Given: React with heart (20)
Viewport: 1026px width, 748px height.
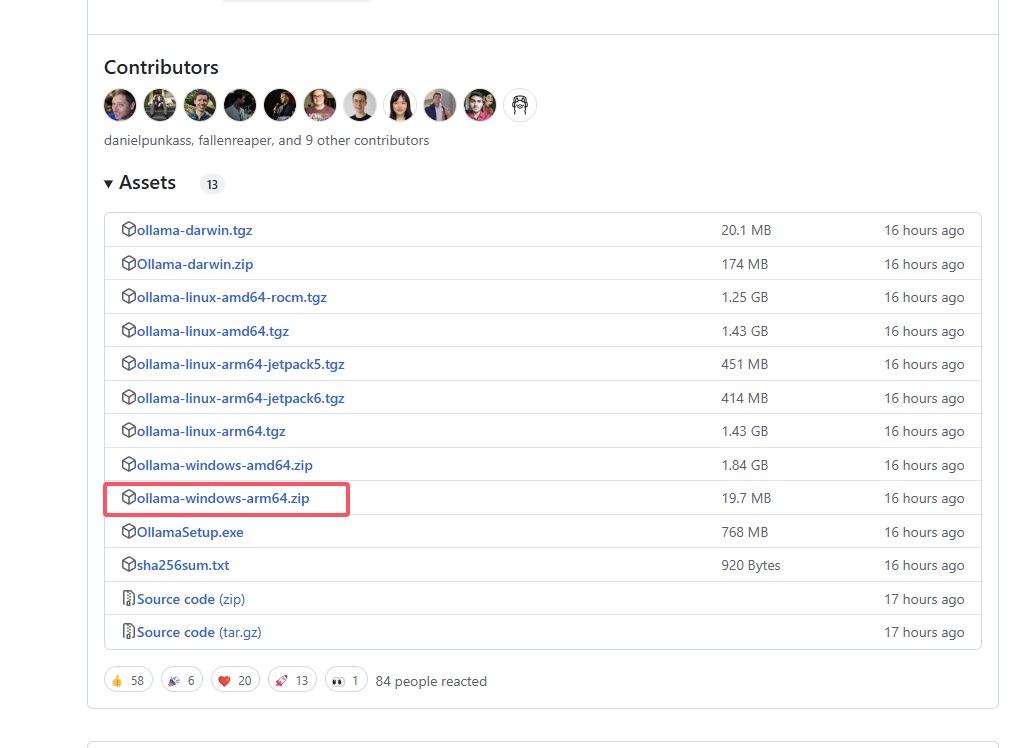Looking at the screenshot, I should [236, 681].
